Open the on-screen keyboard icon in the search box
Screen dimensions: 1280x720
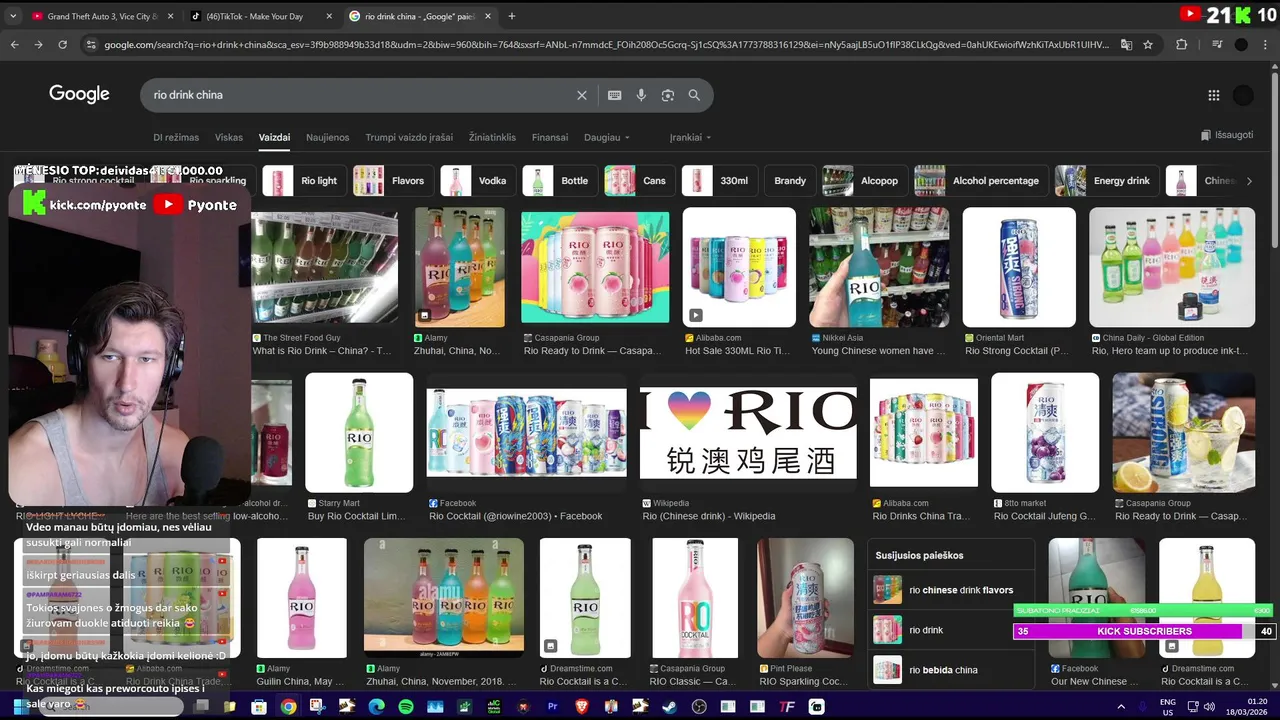point(615,95)
